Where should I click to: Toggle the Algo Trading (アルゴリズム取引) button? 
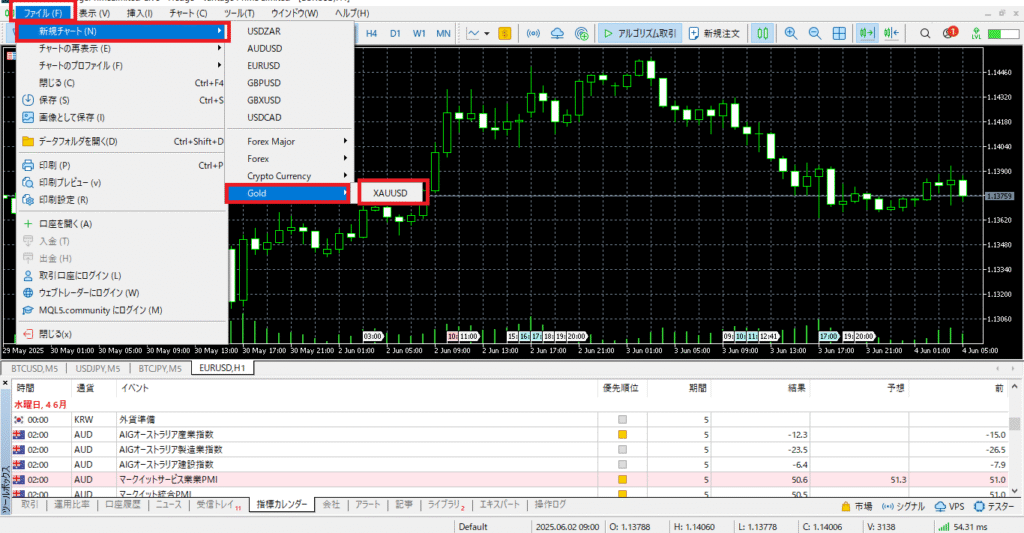point(638,33)
